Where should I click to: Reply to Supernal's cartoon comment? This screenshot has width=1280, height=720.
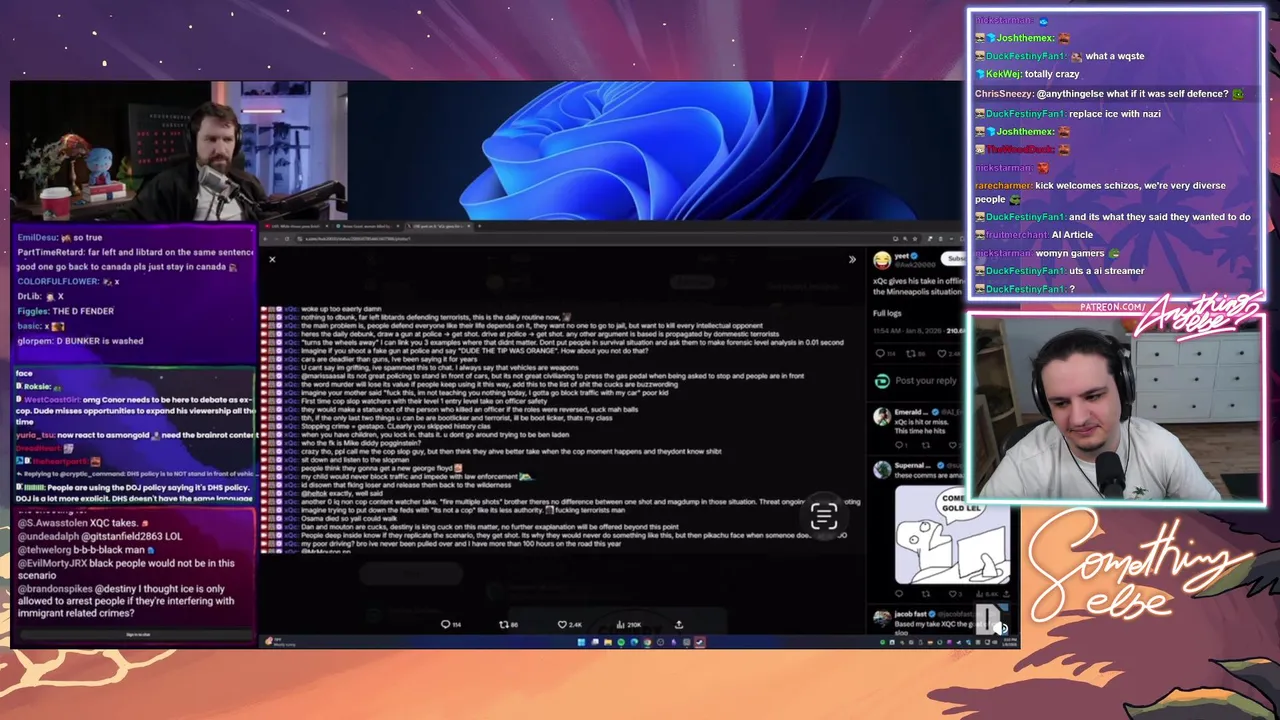click(x=899, y=594)
